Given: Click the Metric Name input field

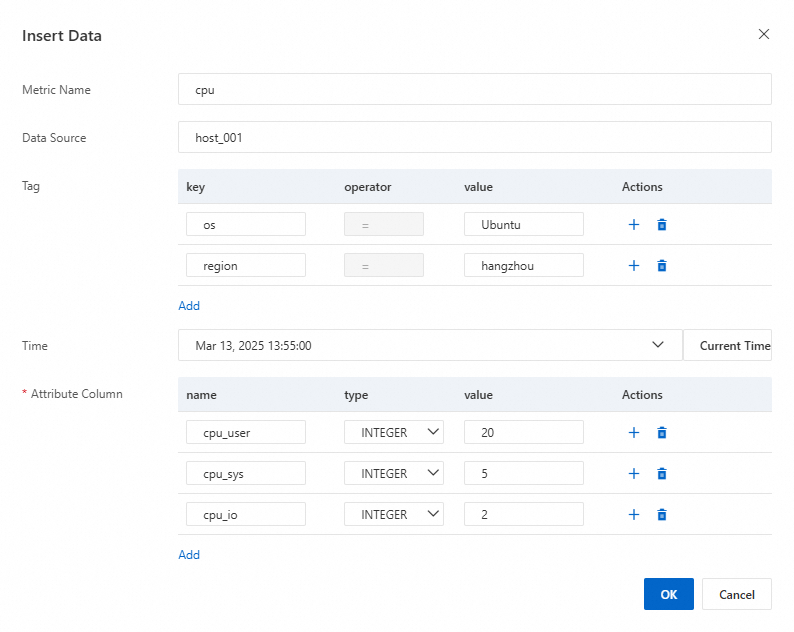Looking at the screenshot, I should pyautogui.click(x=474, y=89).
